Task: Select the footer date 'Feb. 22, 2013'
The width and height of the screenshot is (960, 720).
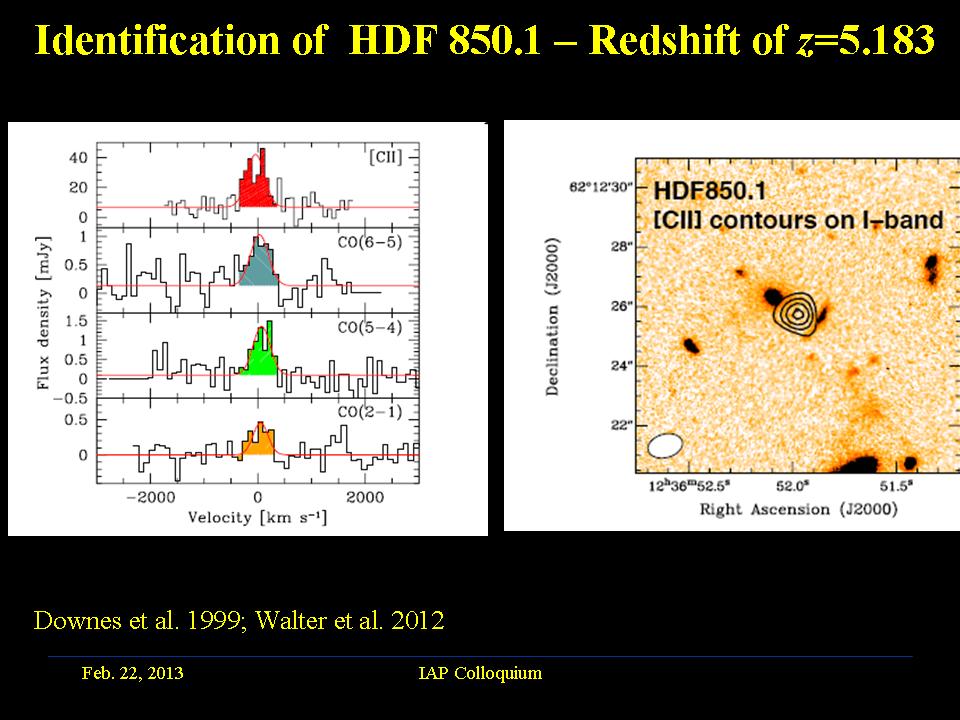Action: [132, 673]
